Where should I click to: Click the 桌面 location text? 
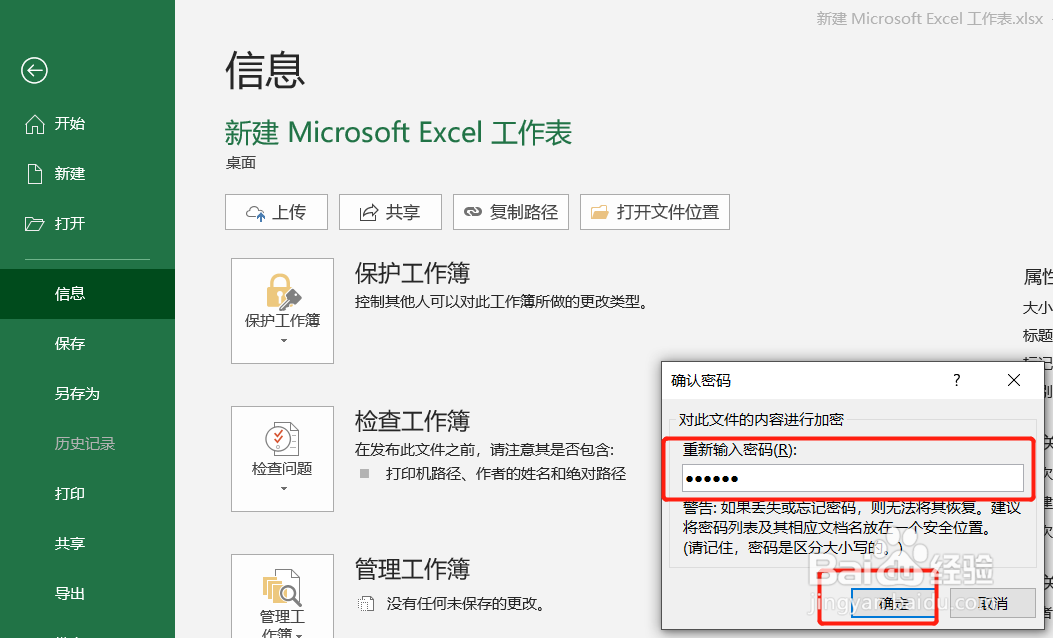pos(240,163)
